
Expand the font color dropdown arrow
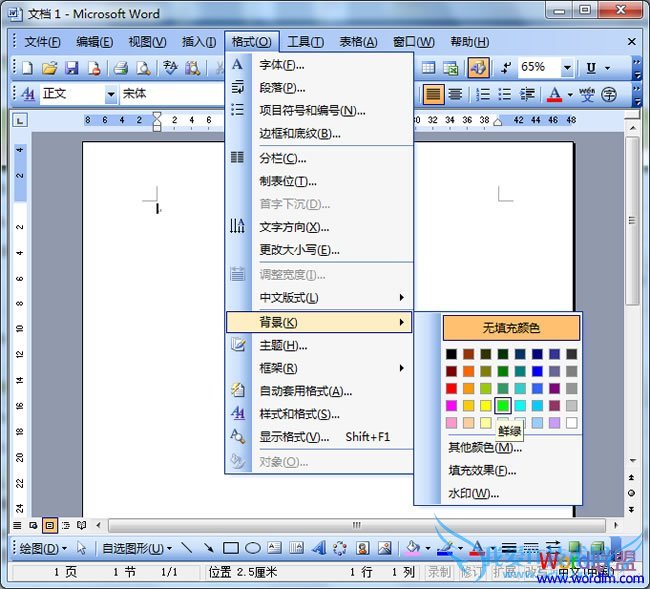click(x=570, y=95)
